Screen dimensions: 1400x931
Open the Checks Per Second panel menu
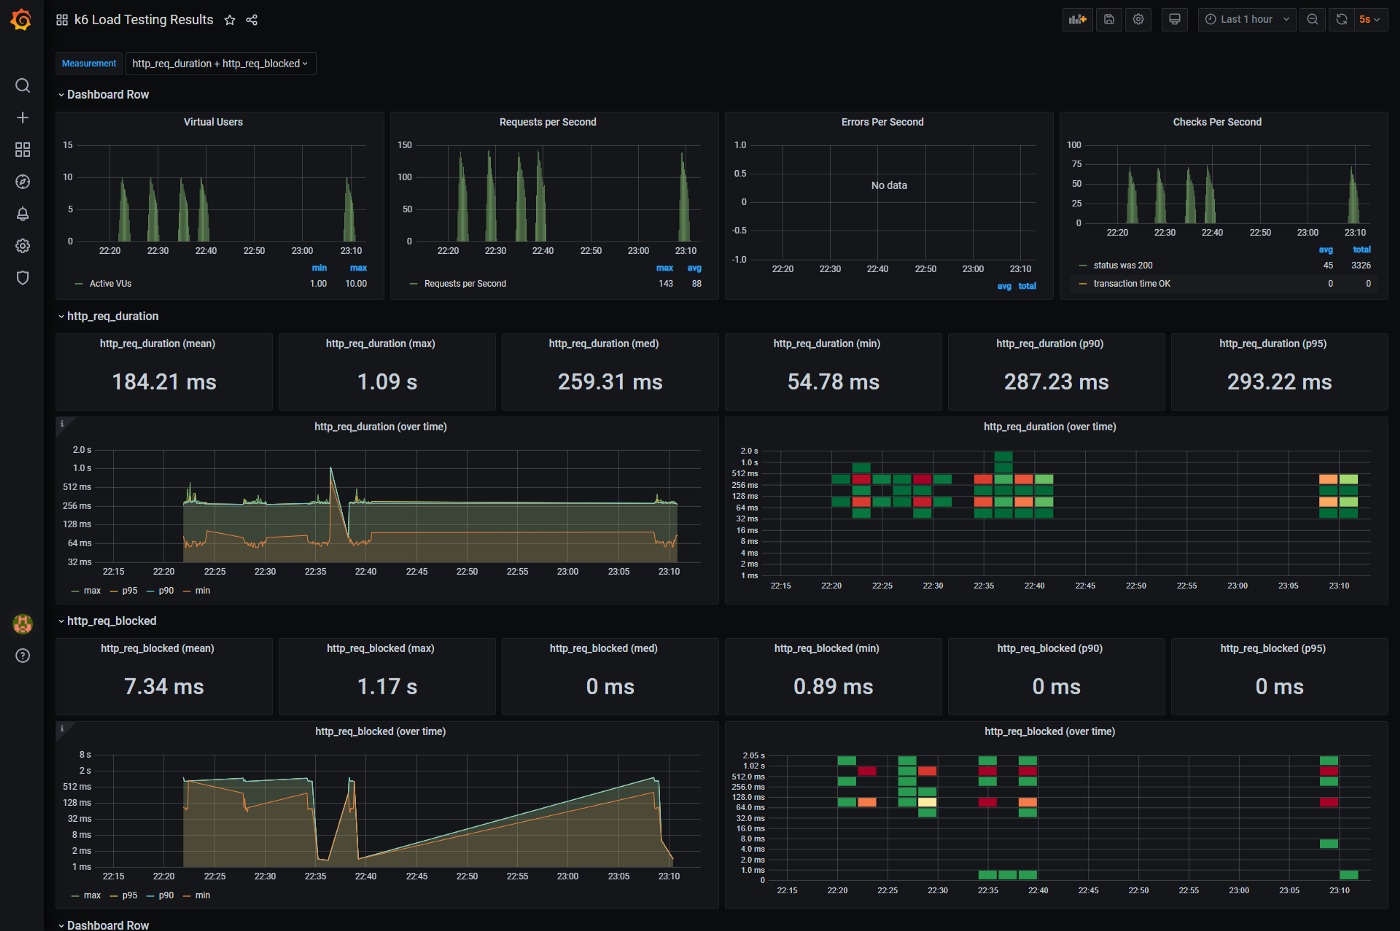tap(1217, 122)
